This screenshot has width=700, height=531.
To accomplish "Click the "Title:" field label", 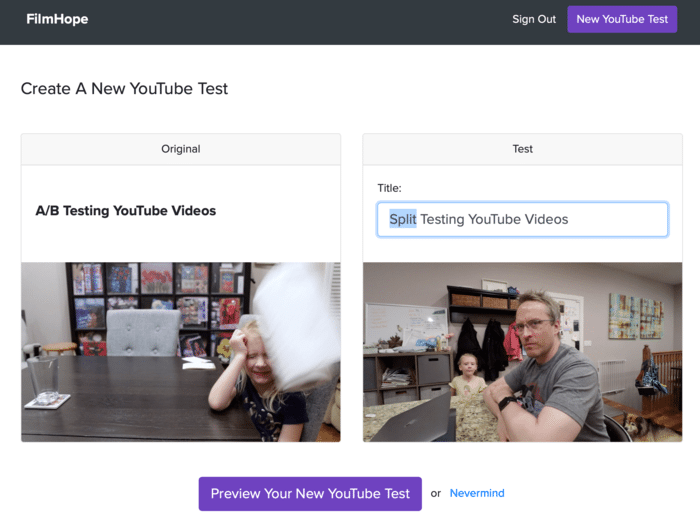I will point(389,188).
